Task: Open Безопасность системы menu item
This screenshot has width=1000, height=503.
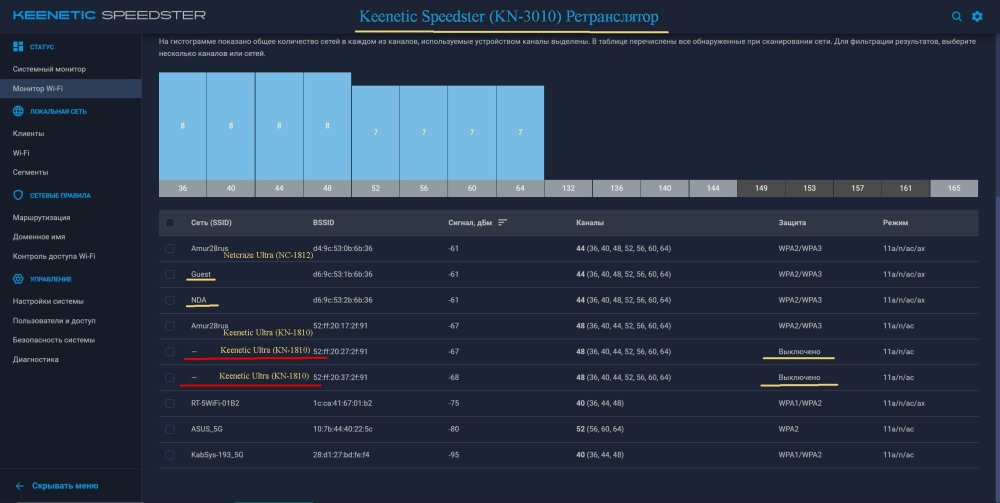Action: 54,340
